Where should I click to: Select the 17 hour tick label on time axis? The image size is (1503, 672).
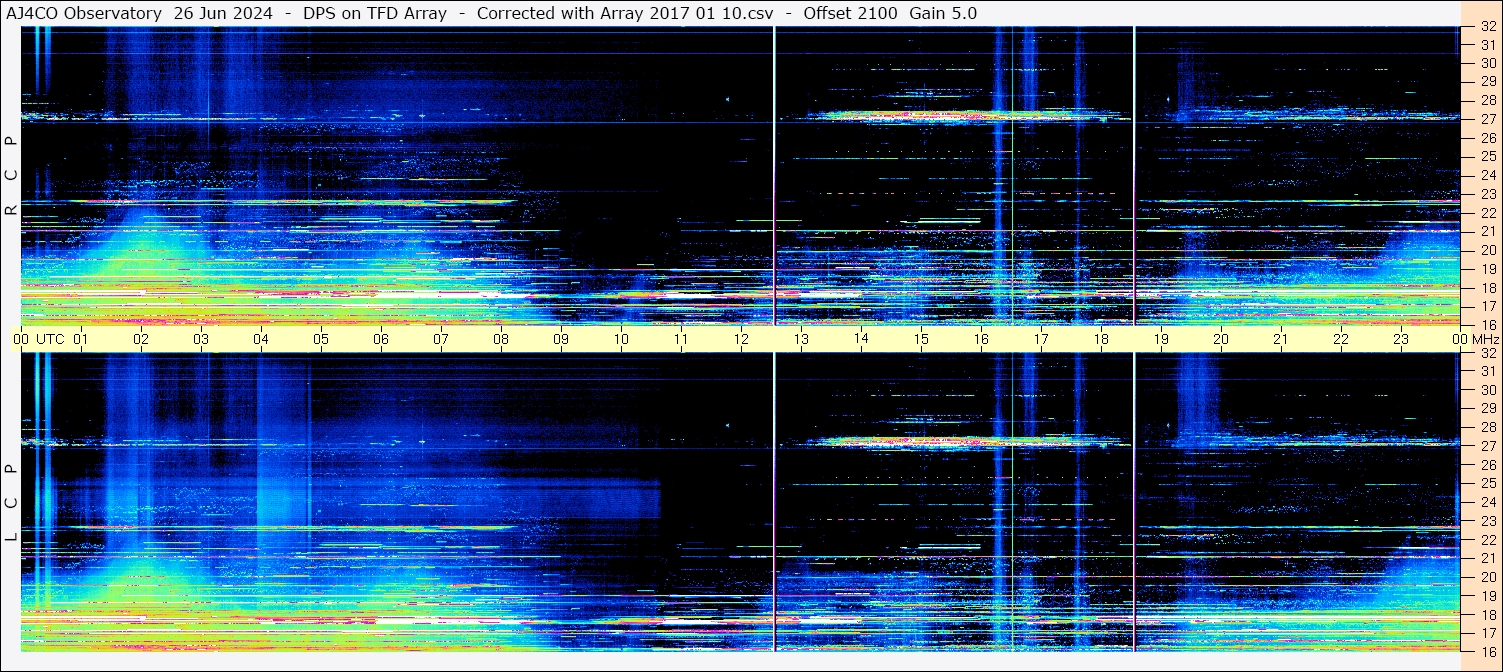pyautogui.click(x=1041, y=339)
